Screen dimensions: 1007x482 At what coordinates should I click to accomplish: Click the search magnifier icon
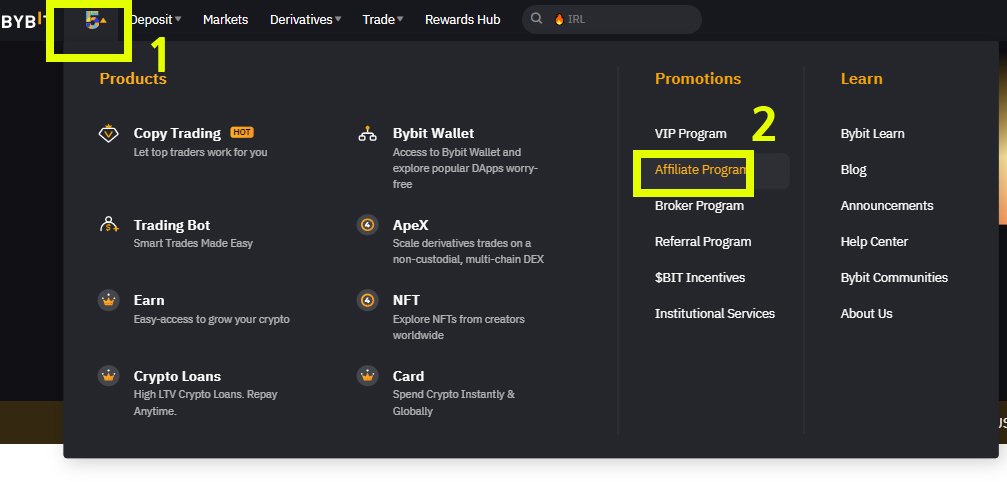[x=537, y=19]
